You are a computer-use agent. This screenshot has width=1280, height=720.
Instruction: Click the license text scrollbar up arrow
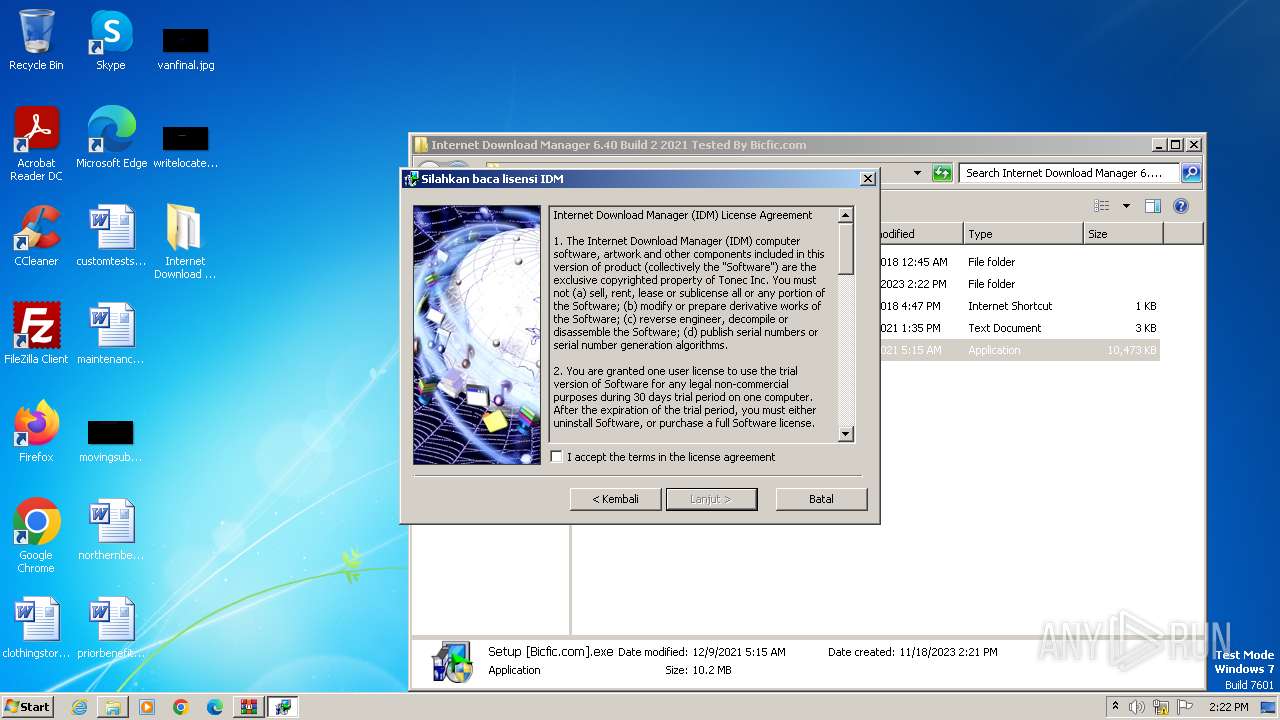[846, 215]
